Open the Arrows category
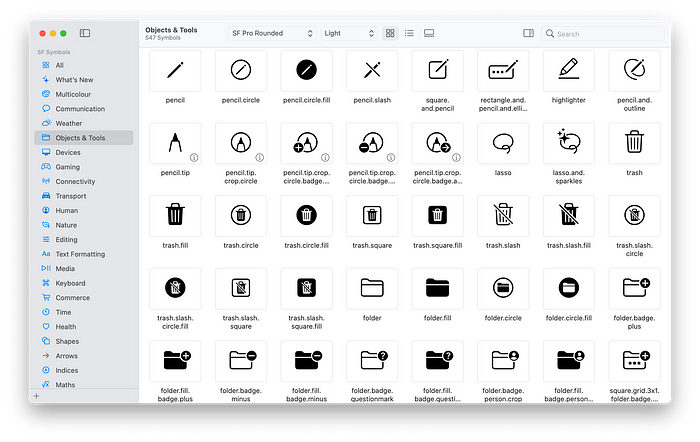Screen dimensions: 700x442 pyautogui.click(x=84, y=356)
